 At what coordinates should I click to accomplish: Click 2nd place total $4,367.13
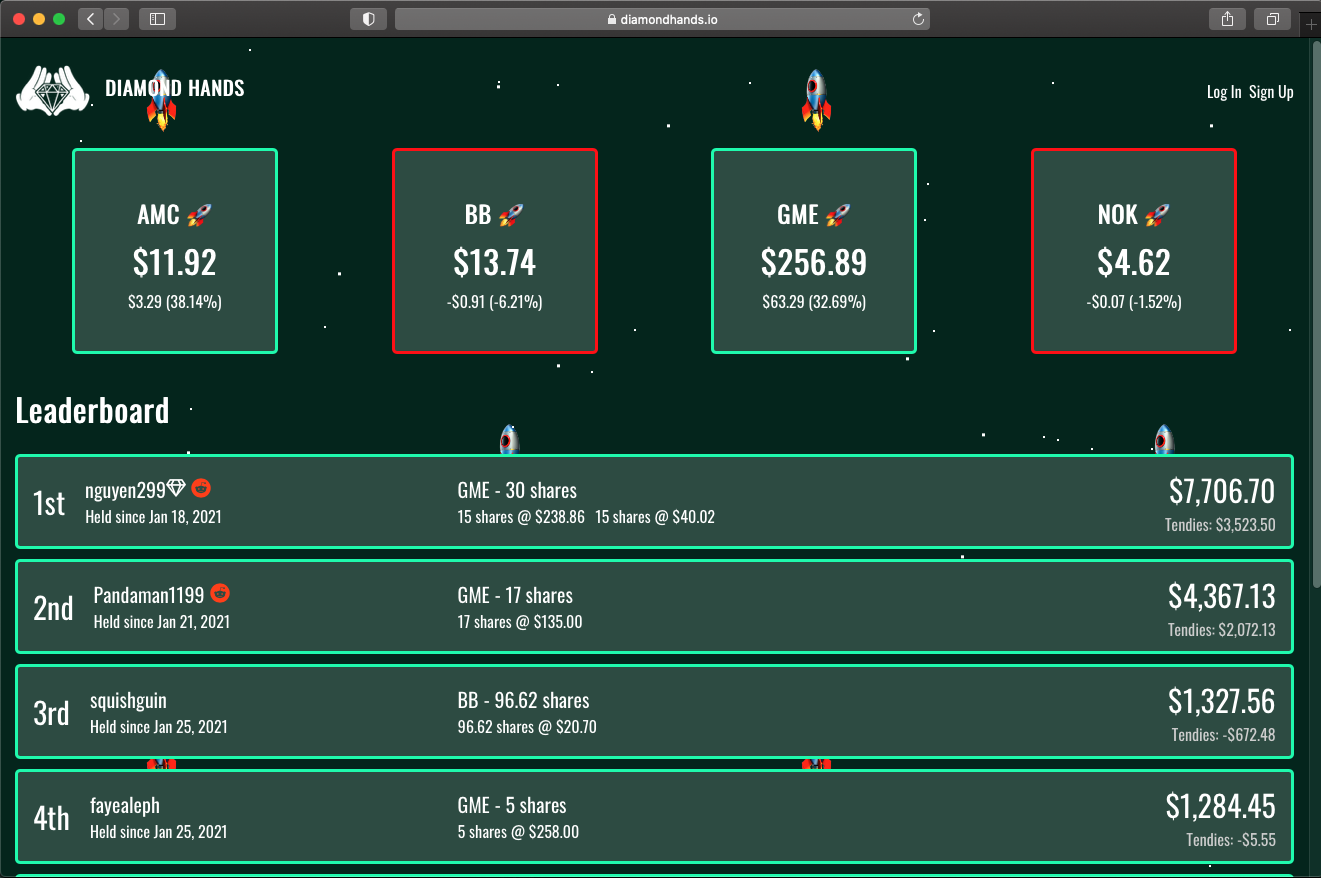pos(1222,596)
